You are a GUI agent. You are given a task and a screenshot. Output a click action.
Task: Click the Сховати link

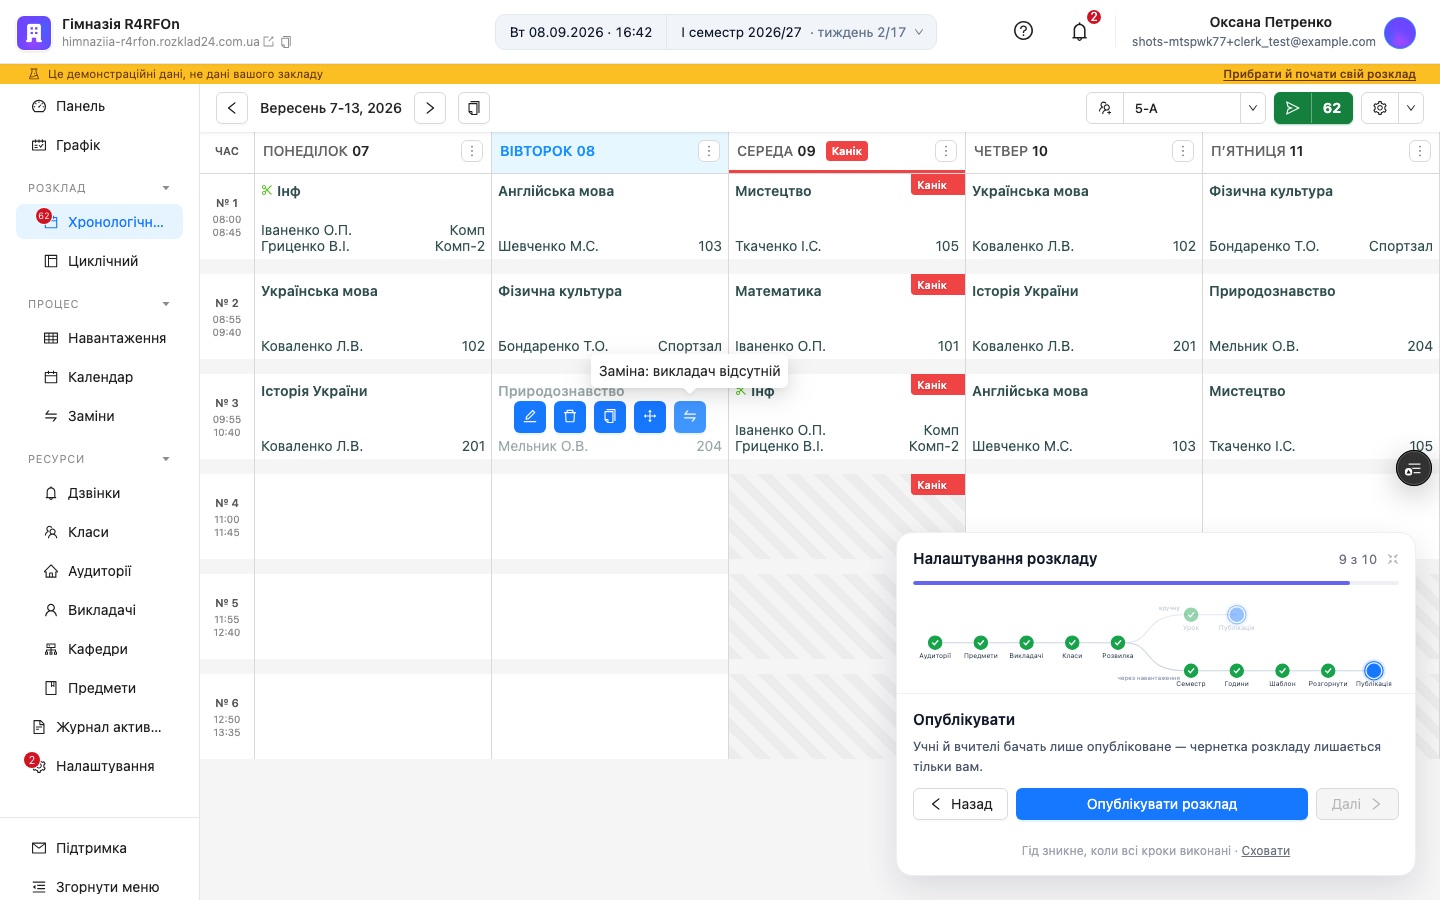[x=1265, y=851]
